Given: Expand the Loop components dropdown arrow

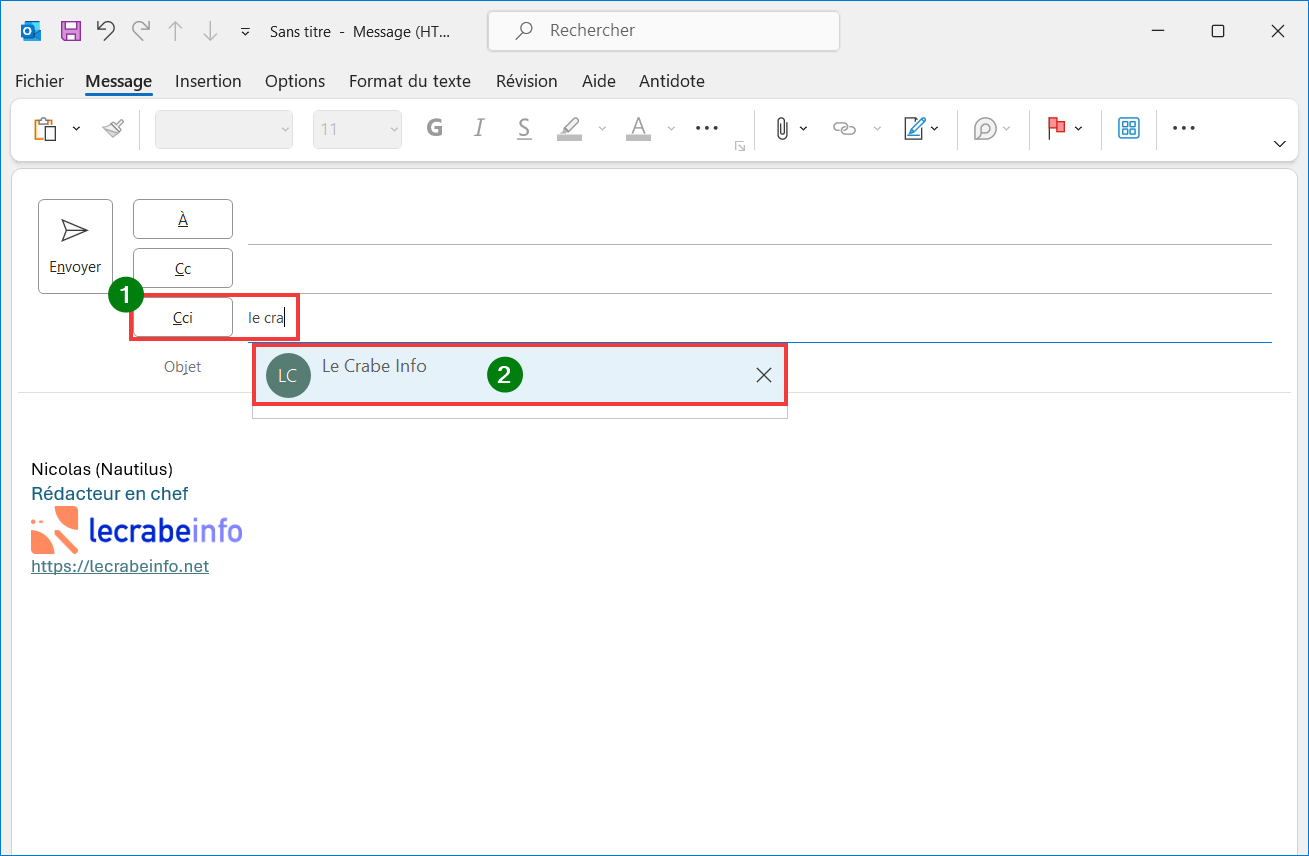Looking at the screenshot, I should coord(1006,129).
